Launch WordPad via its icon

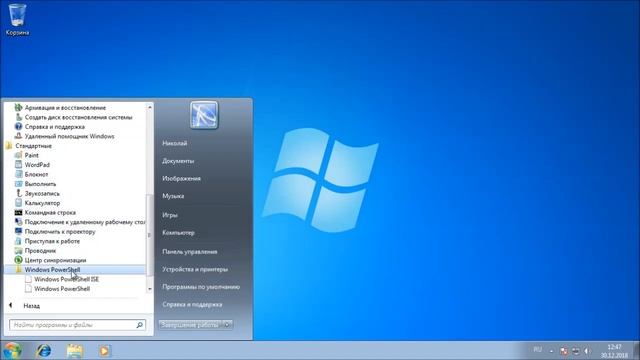pos(18,164)
